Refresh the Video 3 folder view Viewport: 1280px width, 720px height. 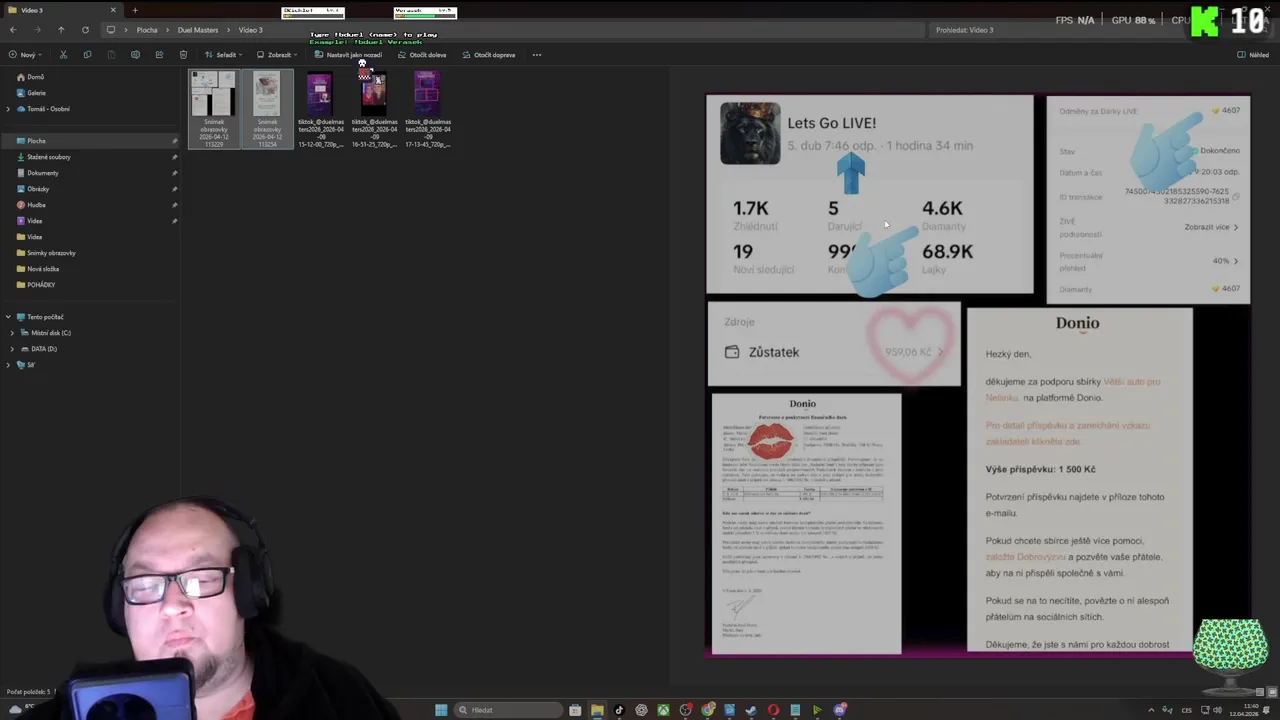point(85,30)
